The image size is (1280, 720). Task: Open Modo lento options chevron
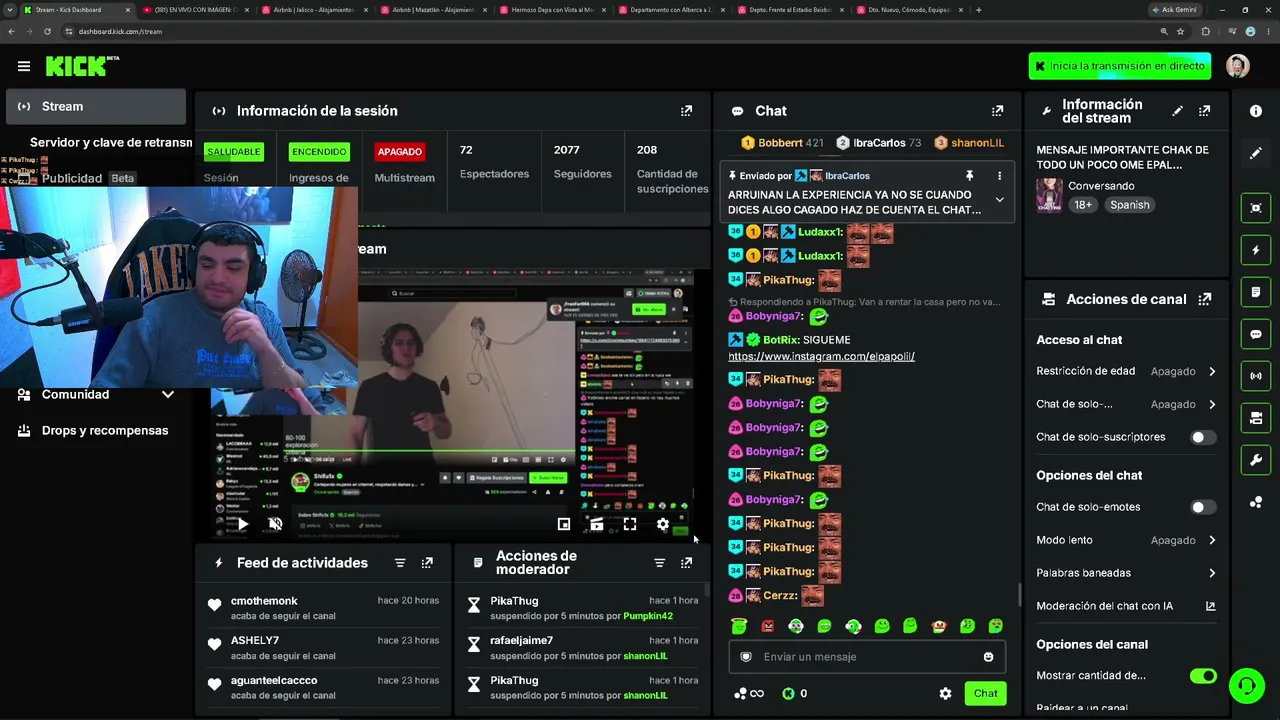(1212, 540)
